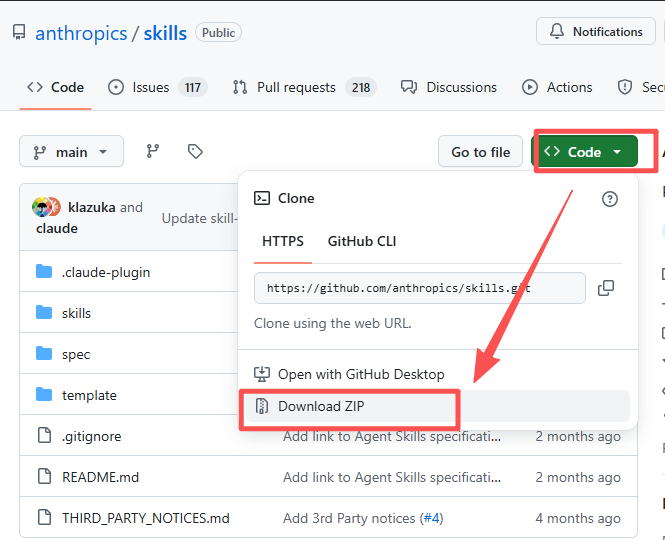Click the repository book icon
Image resolution: width=665 pixels, height=540 pixels.
tap(19, 32)
